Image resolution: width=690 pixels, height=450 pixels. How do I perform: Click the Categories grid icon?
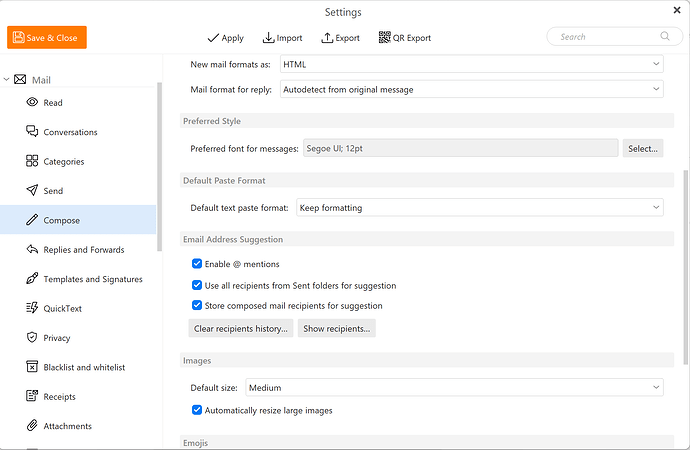point(32,161)
